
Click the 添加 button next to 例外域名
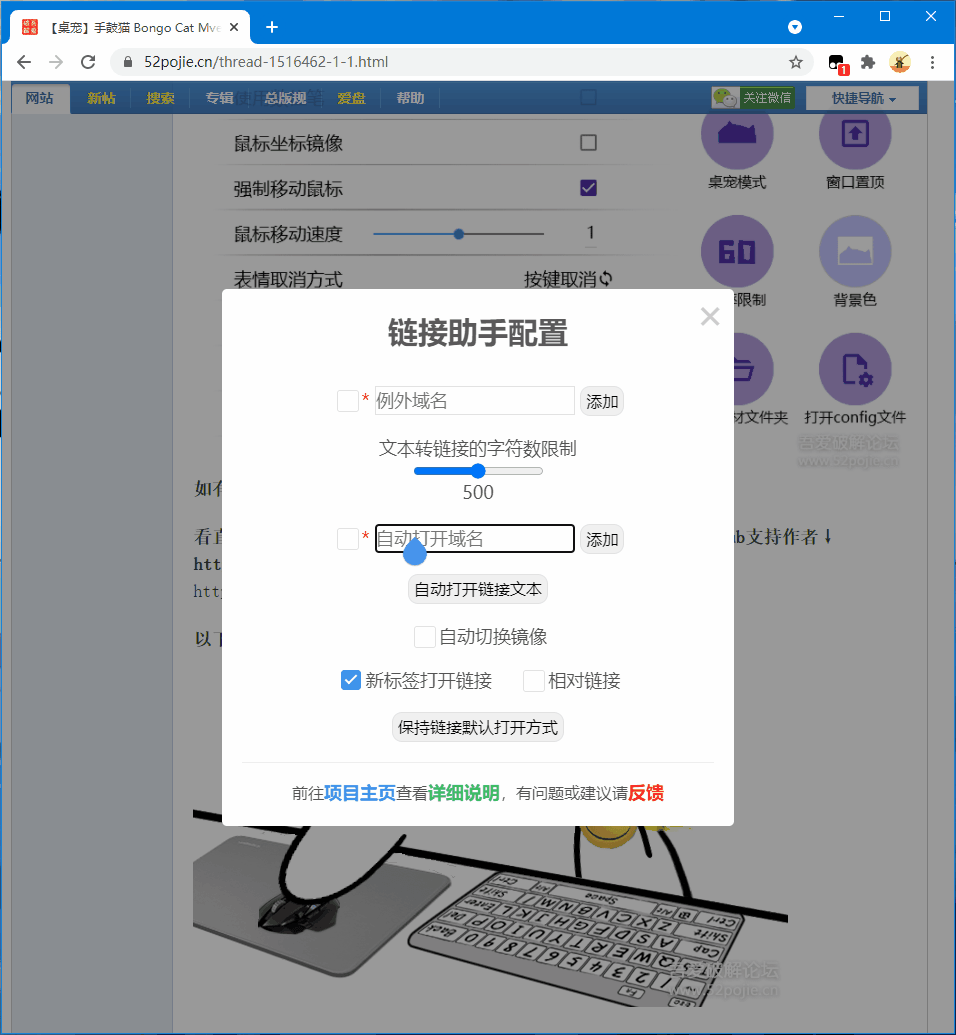click(601, 400)
